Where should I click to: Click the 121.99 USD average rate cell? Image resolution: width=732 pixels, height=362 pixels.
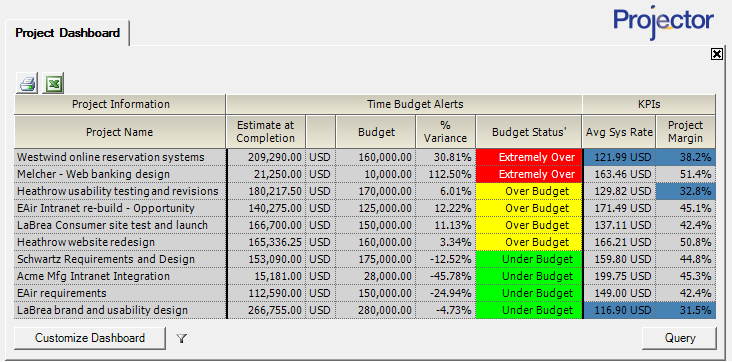[619, 157]
